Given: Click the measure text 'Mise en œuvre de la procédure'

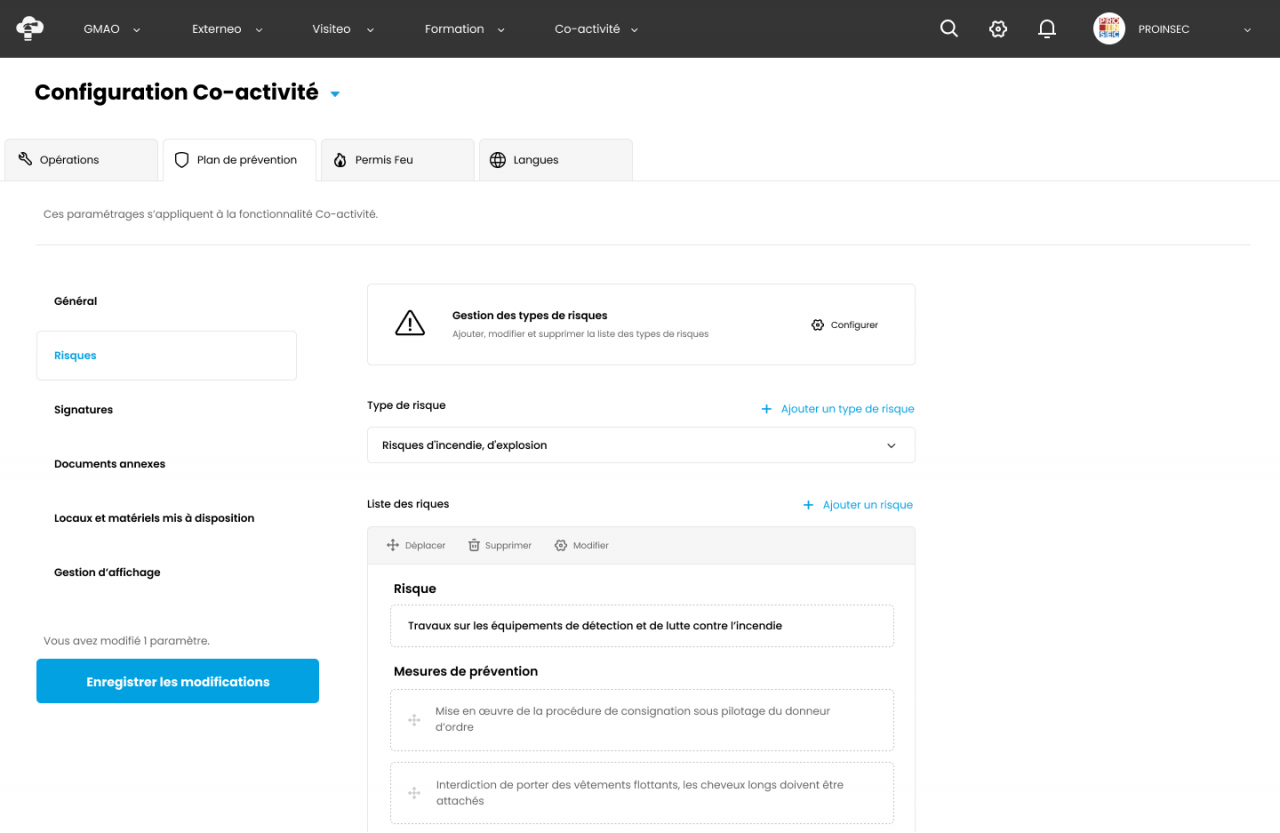Looking at the screenshot, I should tap(633, 719).
